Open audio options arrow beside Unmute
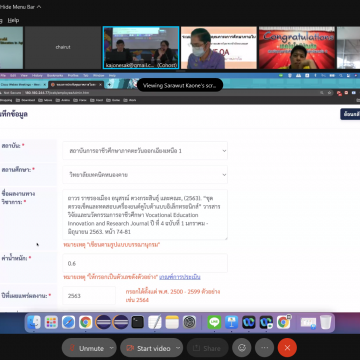This screenshot has width=360, height=360. 112,348
